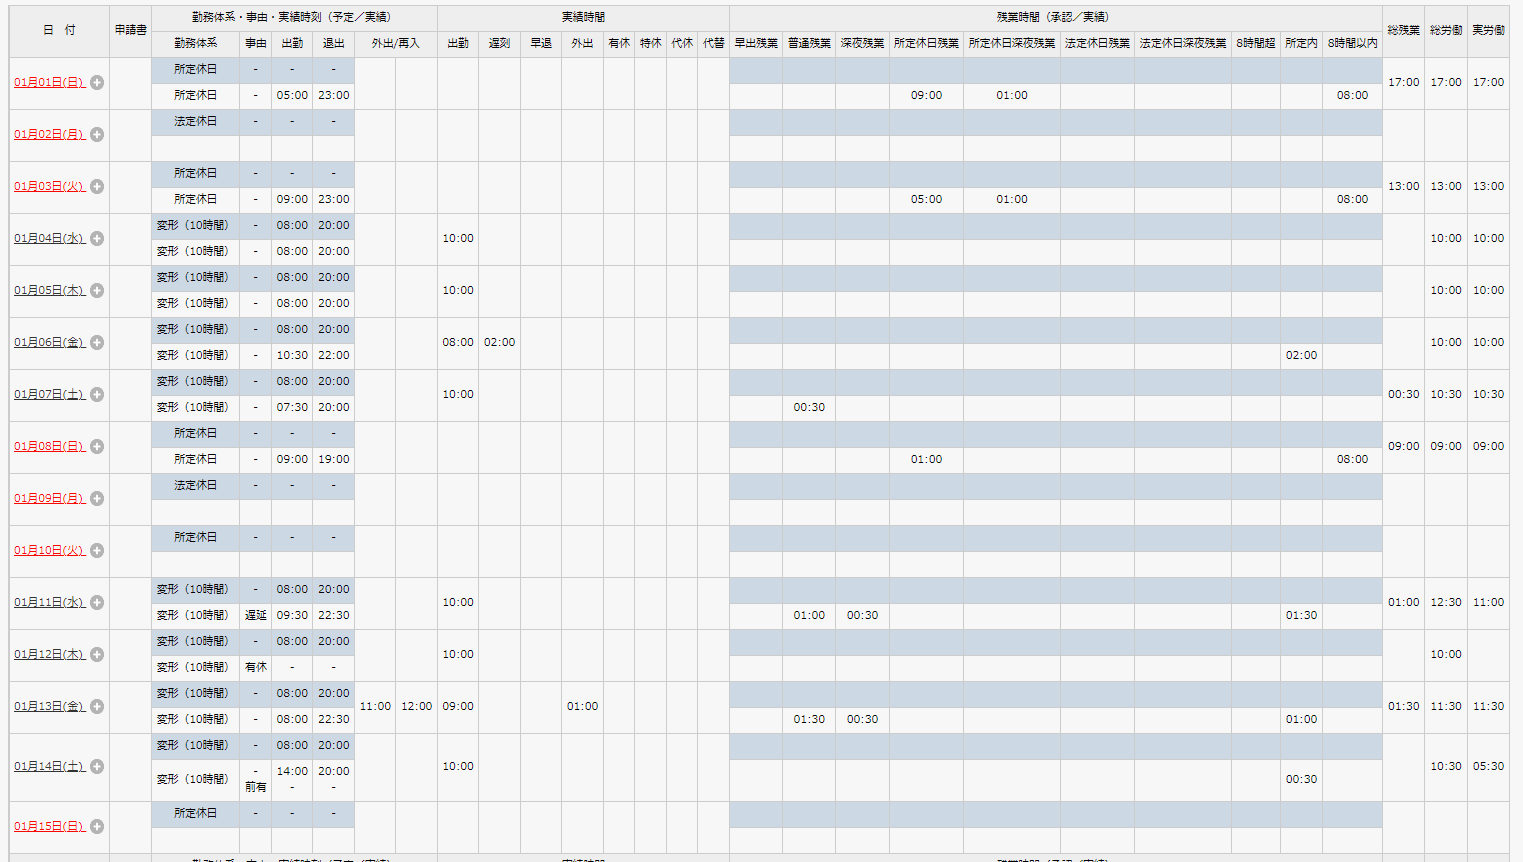
Task: Open the plus icon for 01月07日(土)
Action: coord(97,395)
